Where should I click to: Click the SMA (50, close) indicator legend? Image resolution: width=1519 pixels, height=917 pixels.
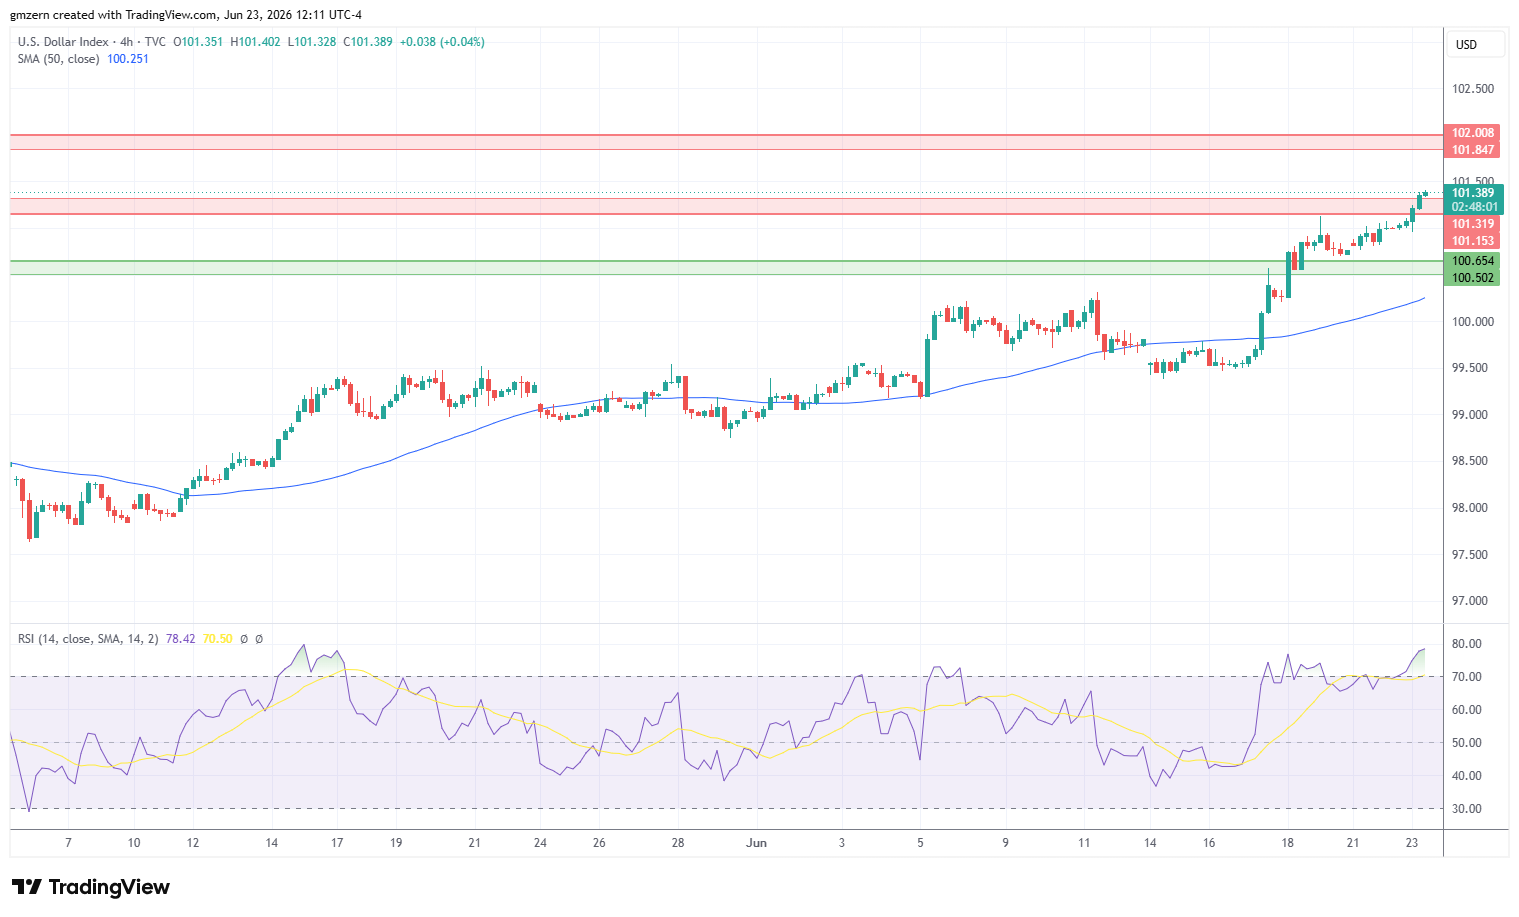(x=58, y=59)
